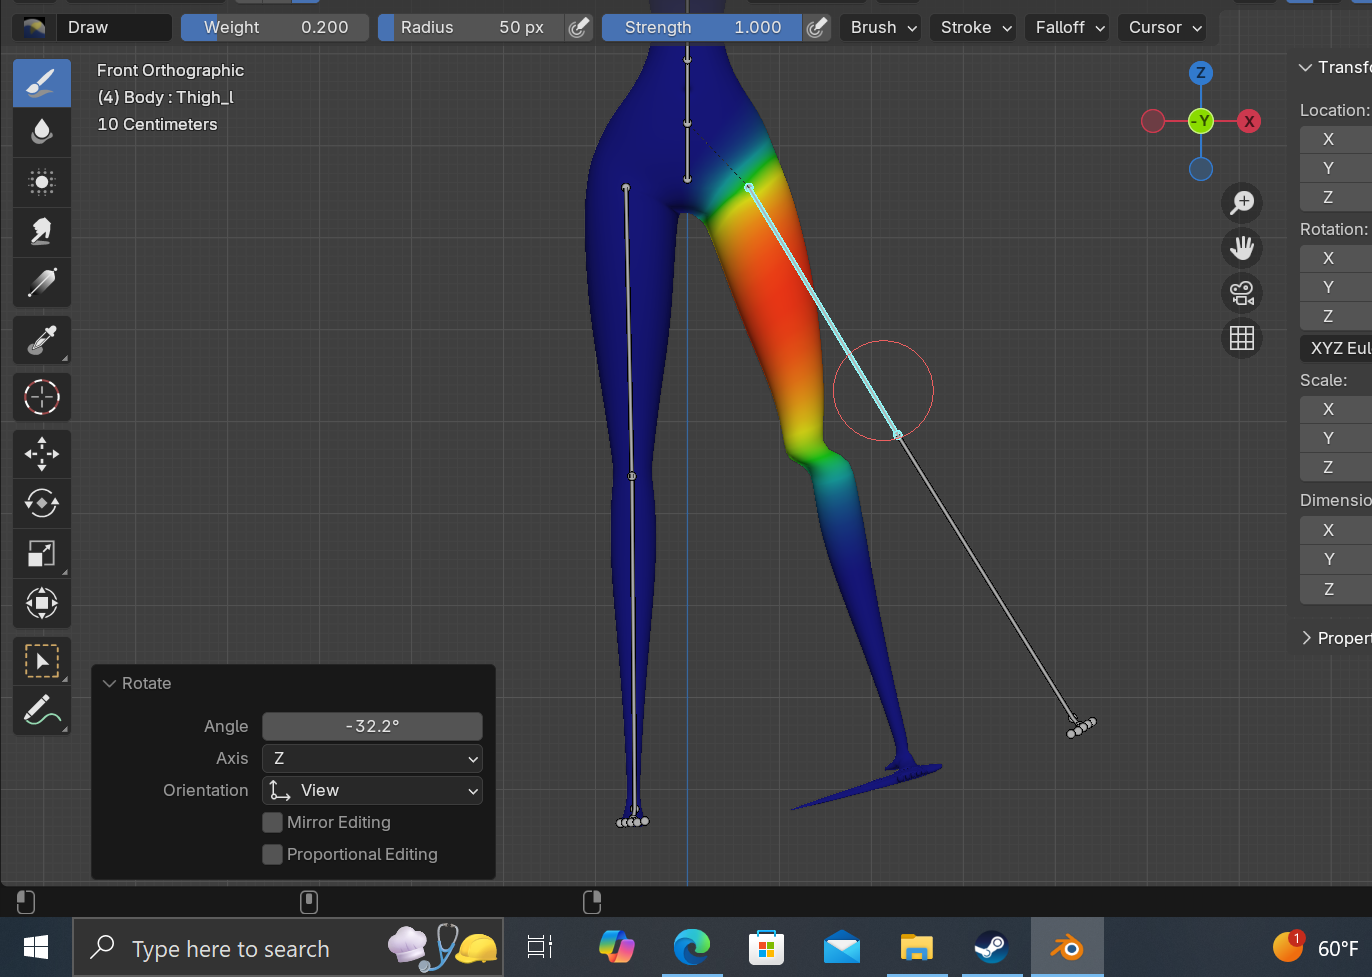Open the Orientation View dropdown
1372x977 pixels.
(x=372, y=790)
